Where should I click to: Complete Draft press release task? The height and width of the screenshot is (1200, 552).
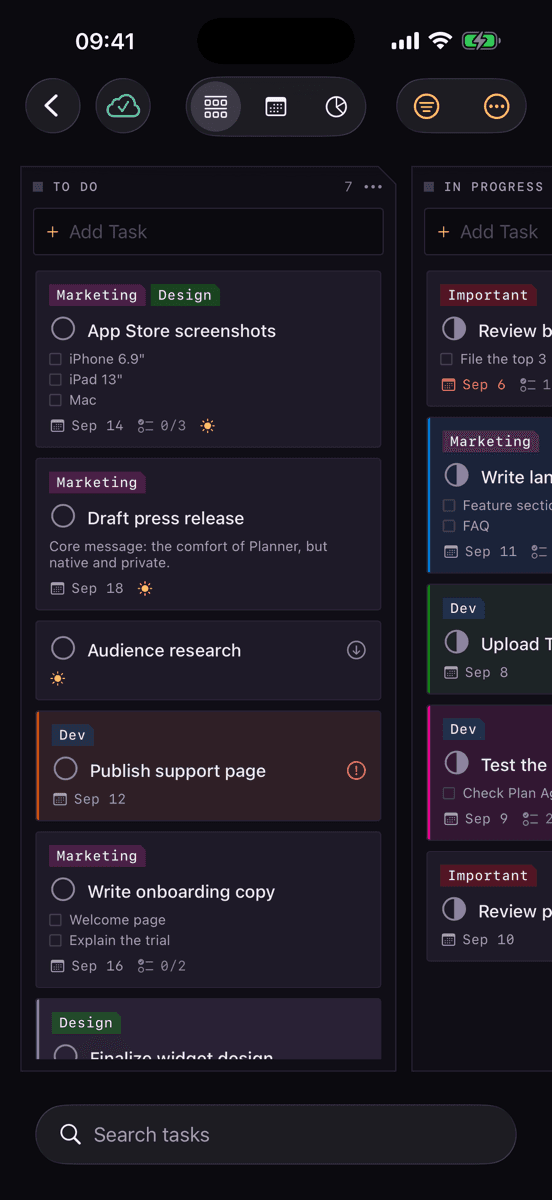pyautogui.click(x=63, y=516)
